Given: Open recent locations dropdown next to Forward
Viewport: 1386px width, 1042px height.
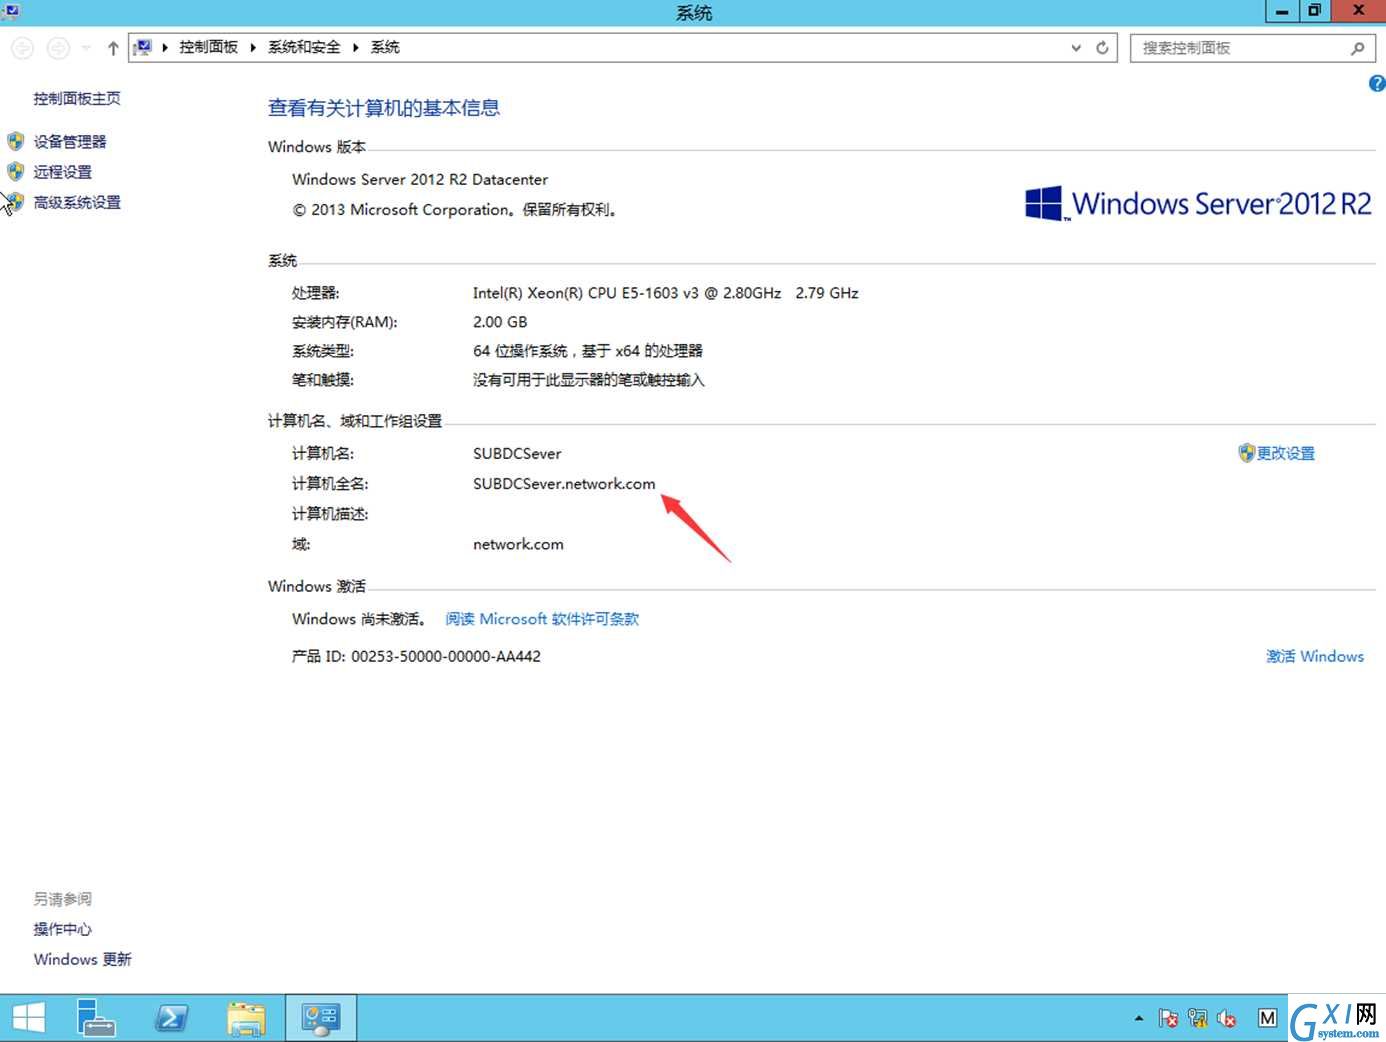Looking at the screenshot, I should coord(86,48).
